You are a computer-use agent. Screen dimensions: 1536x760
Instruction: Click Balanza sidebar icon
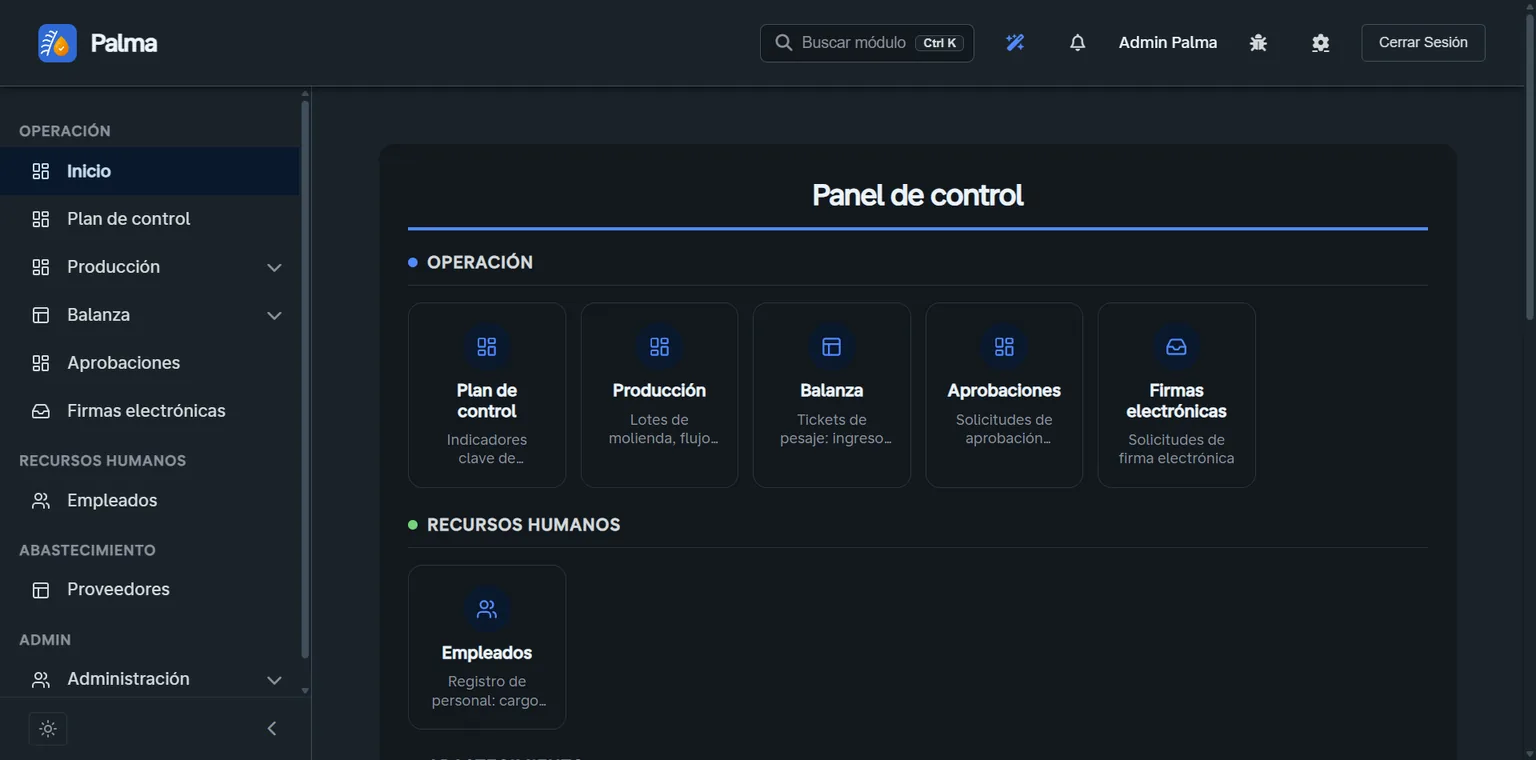click(x=41, y=315)
